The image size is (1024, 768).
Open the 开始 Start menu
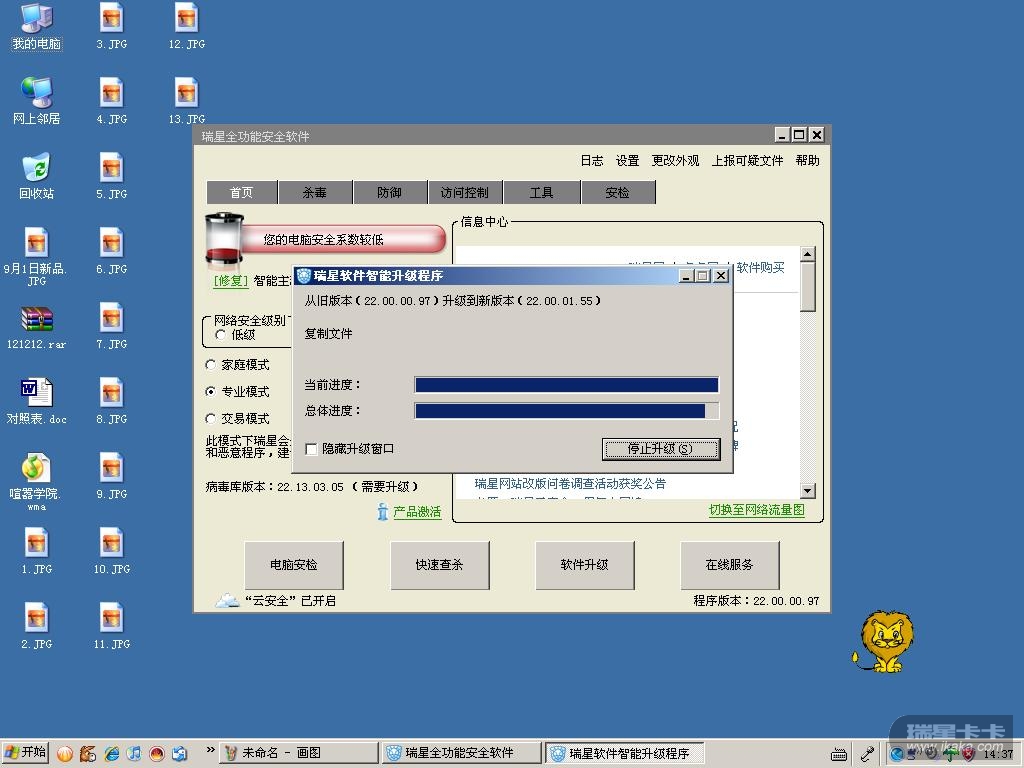tap(25, 753)
